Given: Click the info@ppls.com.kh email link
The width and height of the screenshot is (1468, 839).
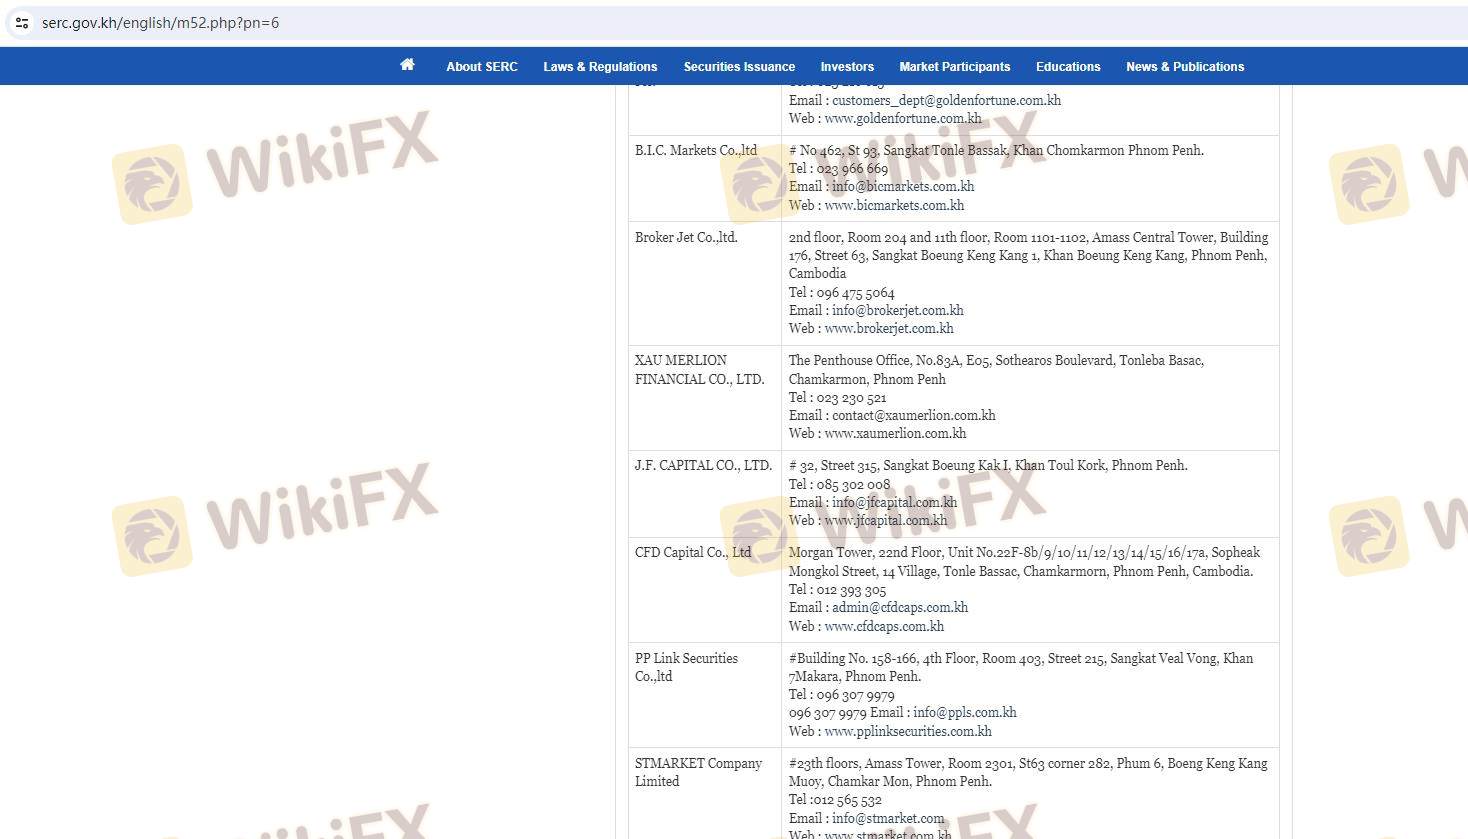Looking at the screenshot, I should (964, 712).
